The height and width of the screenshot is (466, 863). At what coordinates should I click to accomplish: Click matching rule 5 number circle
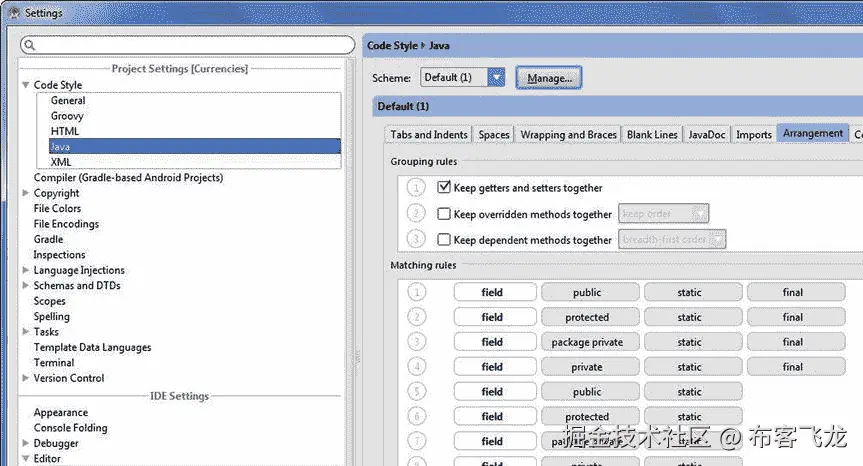[417, 391]
